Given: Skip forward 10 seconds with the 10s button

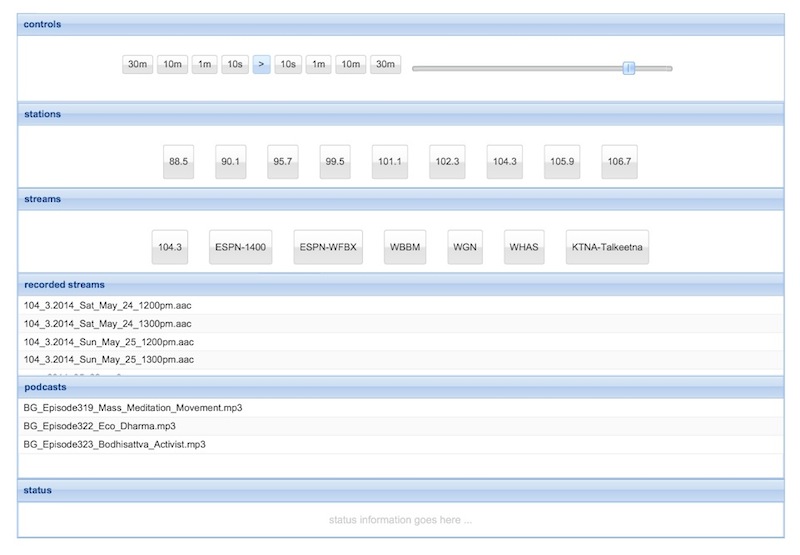Looking at the screenshot, I should 288,64.
